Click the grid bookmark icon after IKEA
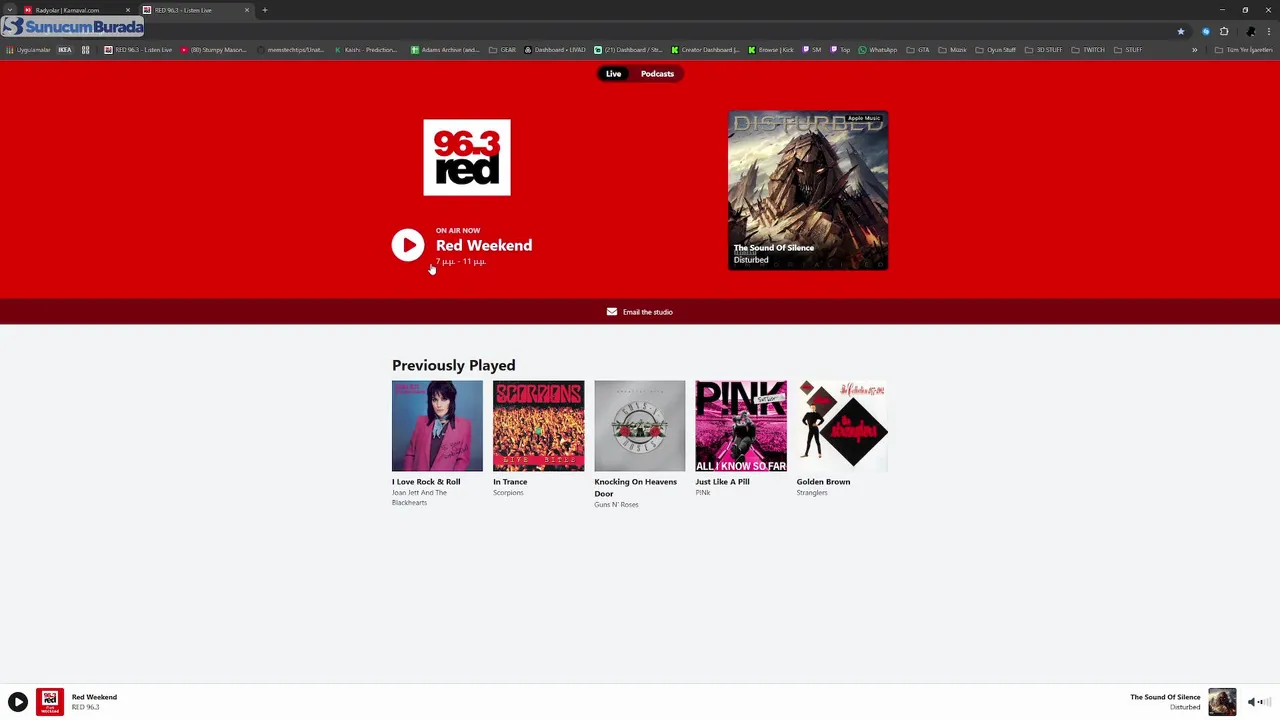This screenshot has width=1280, height=720. [x=86, y=50]
